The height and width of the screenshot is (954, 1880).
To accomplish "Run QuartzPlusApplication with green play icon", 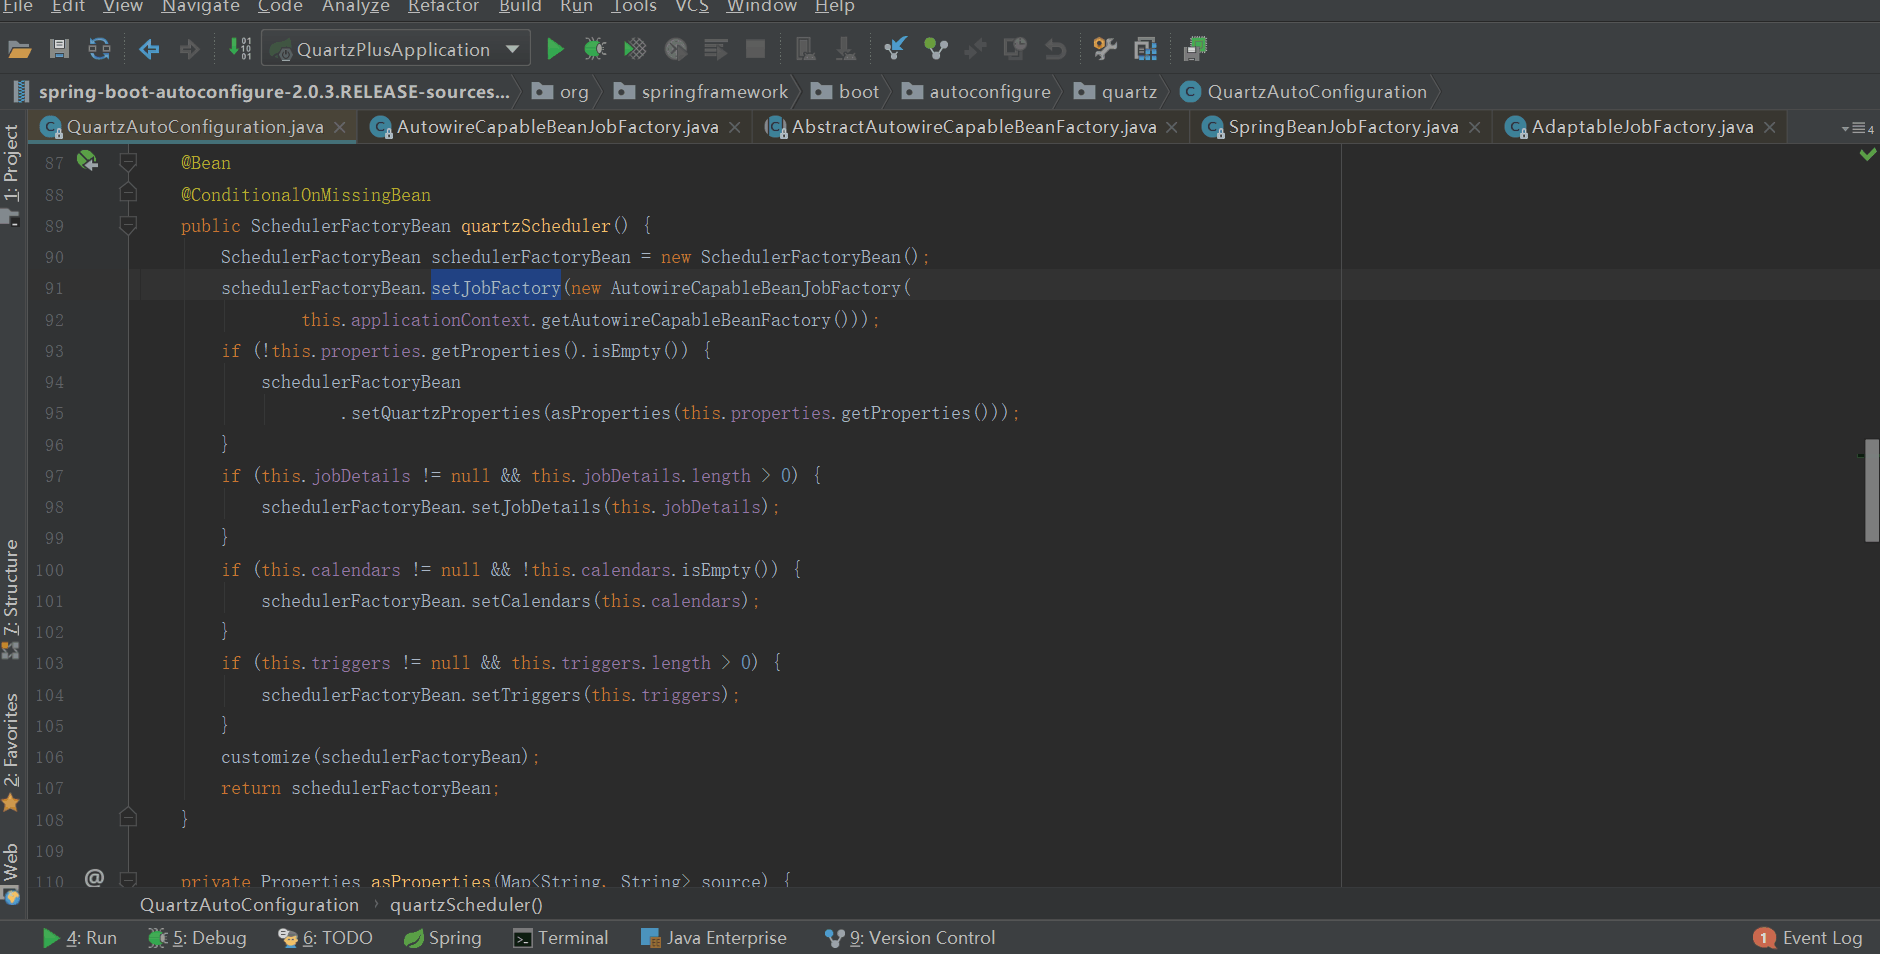I will pyautogui.click(x=555, y=49).
